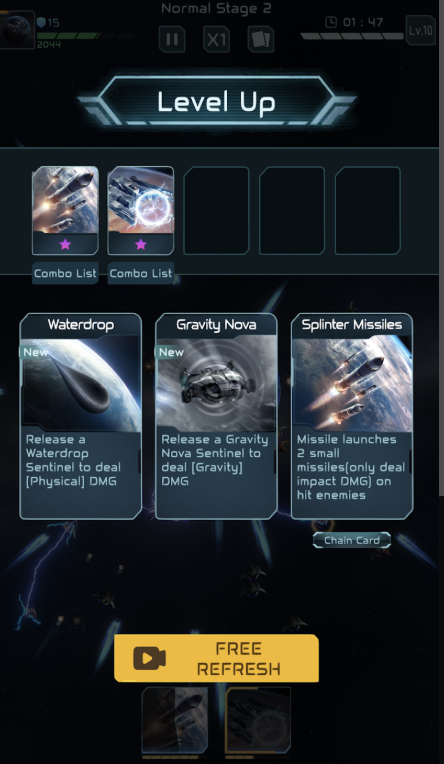
Task: Choose the Gravity Nova upgrade card
Action: click(x=216, y=417)
